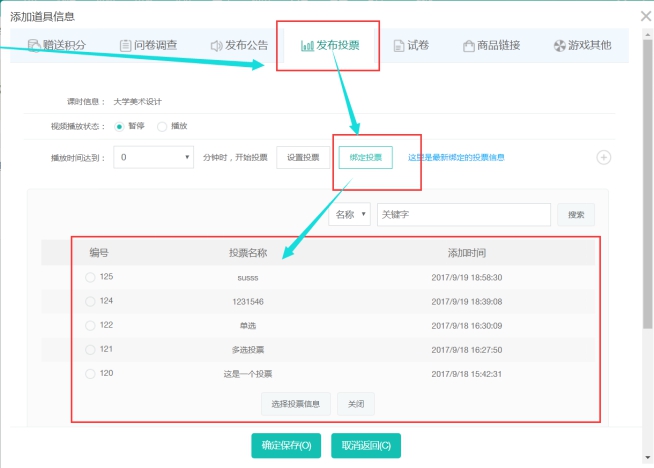Open the 播放时间达到 minutes dropdown

[x=153, y=157]
